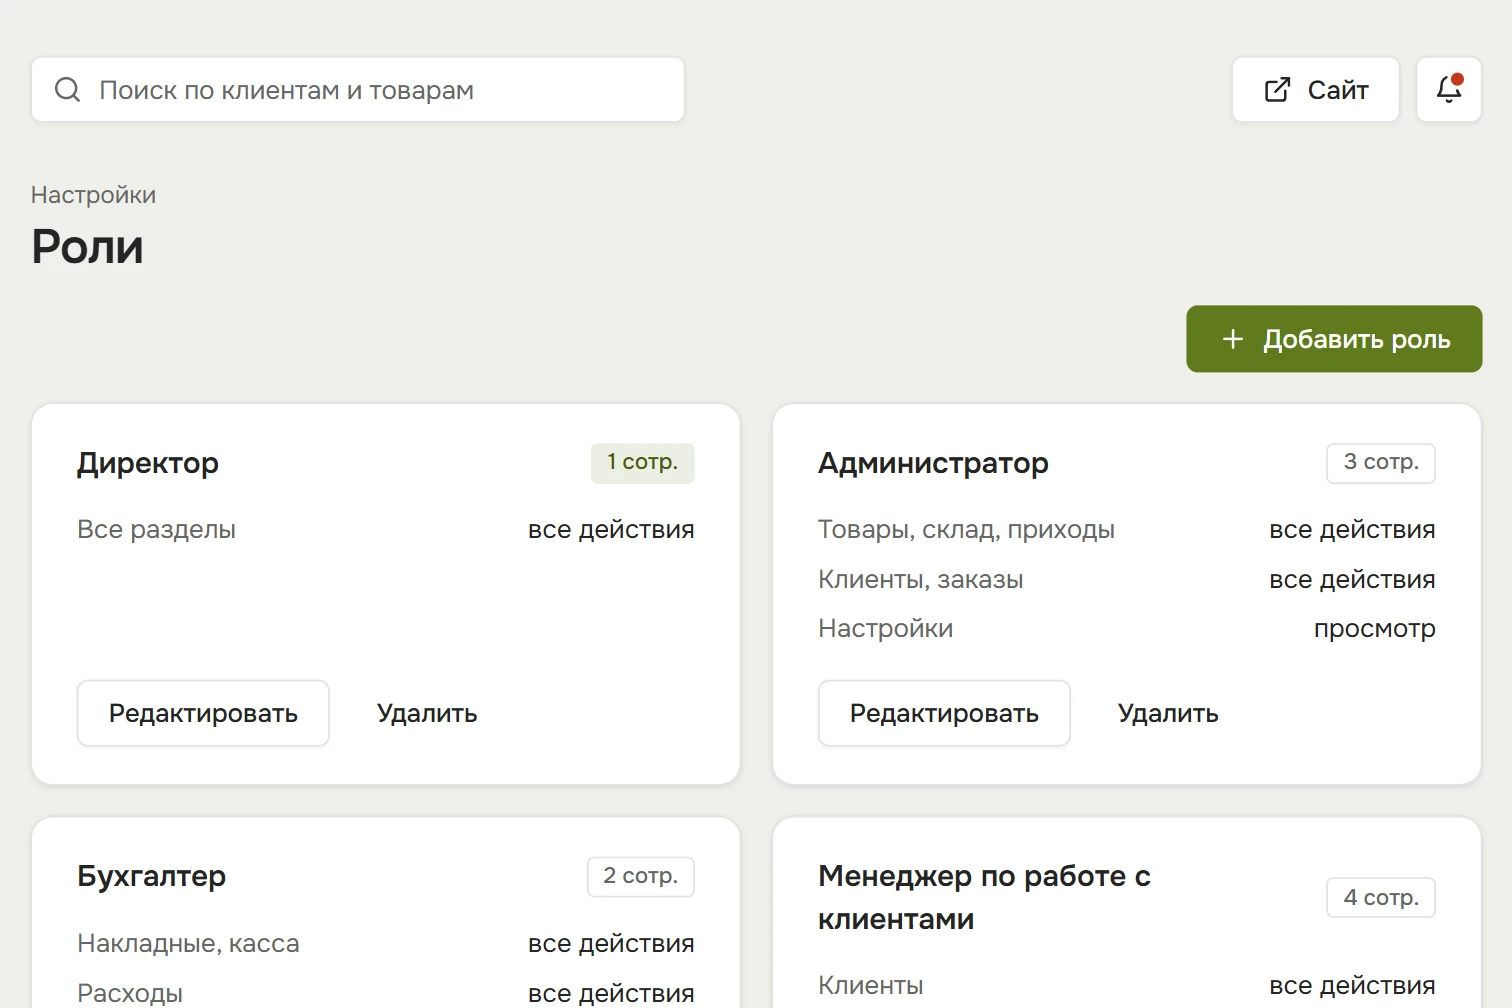1512x1008 pixels.
Task: Click the external link icon beside Сайт
Action: tap(1277, 90)
